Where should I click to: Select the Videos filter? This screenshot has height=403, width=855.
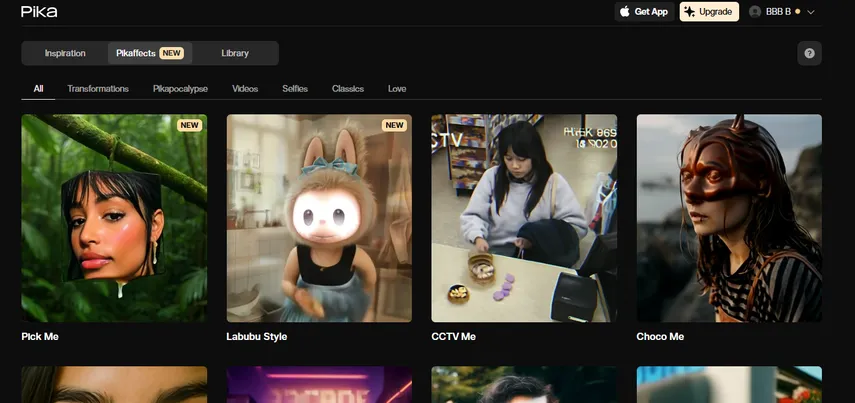pyautogui.click(x=245, y=89)
